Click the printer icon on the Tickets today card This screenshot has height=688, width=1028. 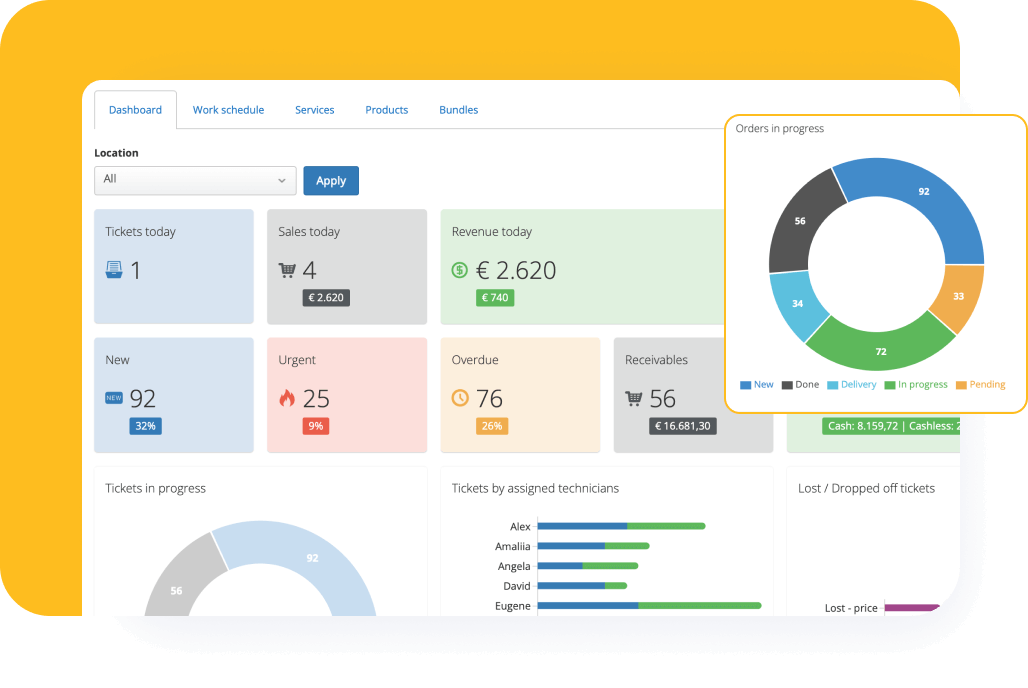pos(115,269)
